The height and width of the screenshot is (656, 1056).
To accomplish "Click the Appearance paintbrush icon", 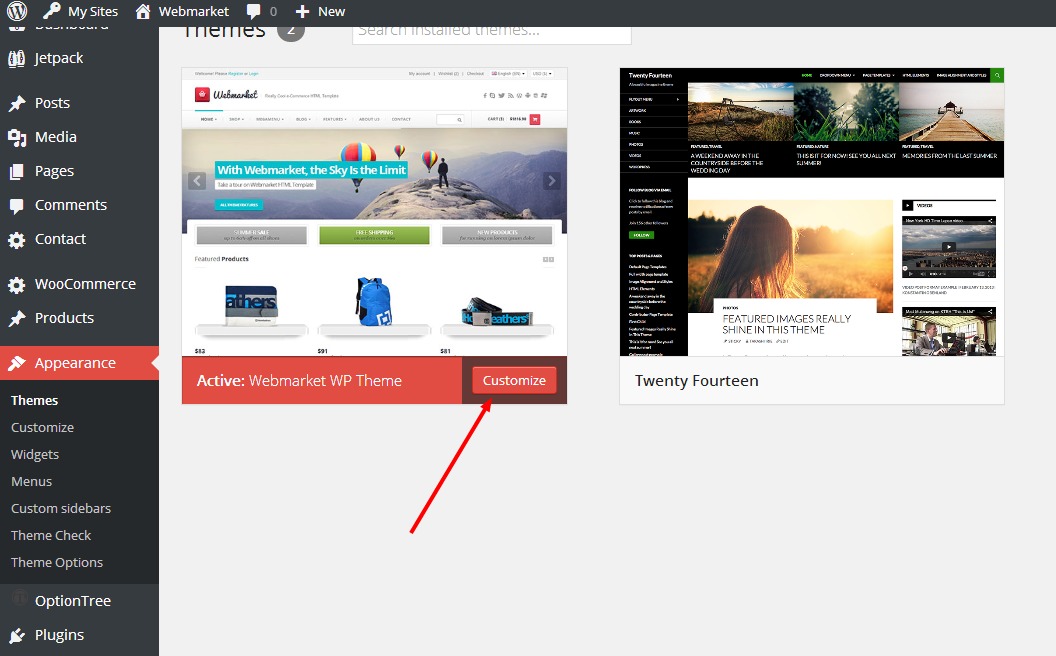I will coord(17,364).
